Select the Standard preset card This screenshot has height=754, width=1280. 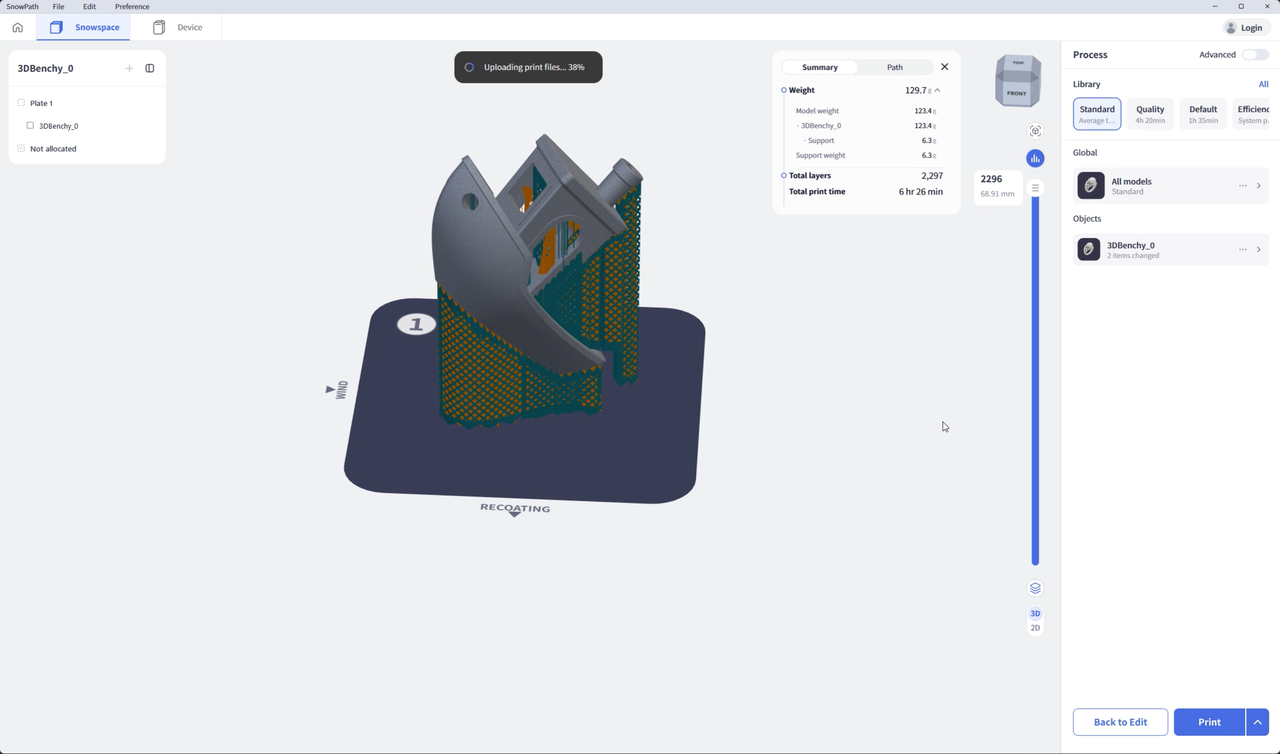coord(1097,114)
